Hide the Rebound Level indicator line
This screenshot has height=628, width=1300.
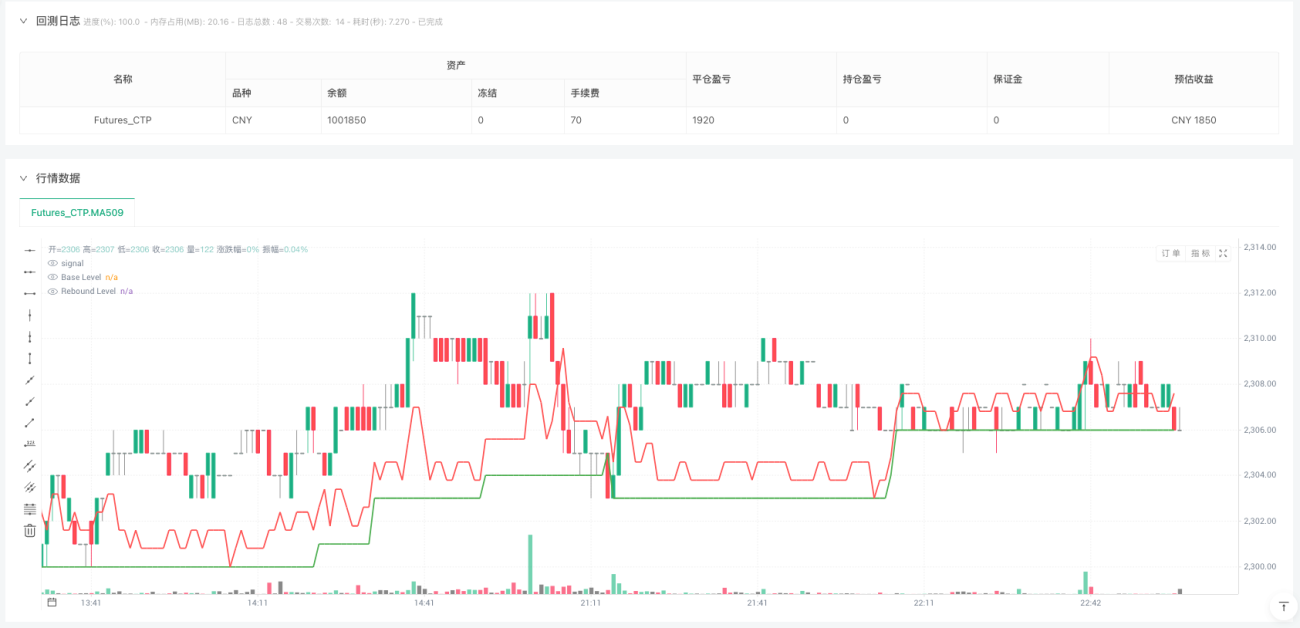coord(52,291)
